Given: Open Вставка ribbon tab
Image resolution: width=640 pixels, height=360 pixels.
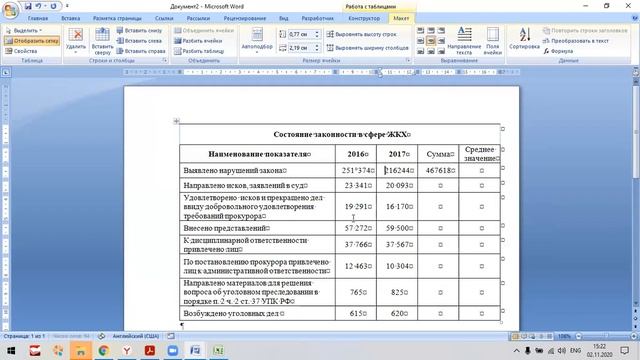Looking at the screenshot, I should point(71,18).
